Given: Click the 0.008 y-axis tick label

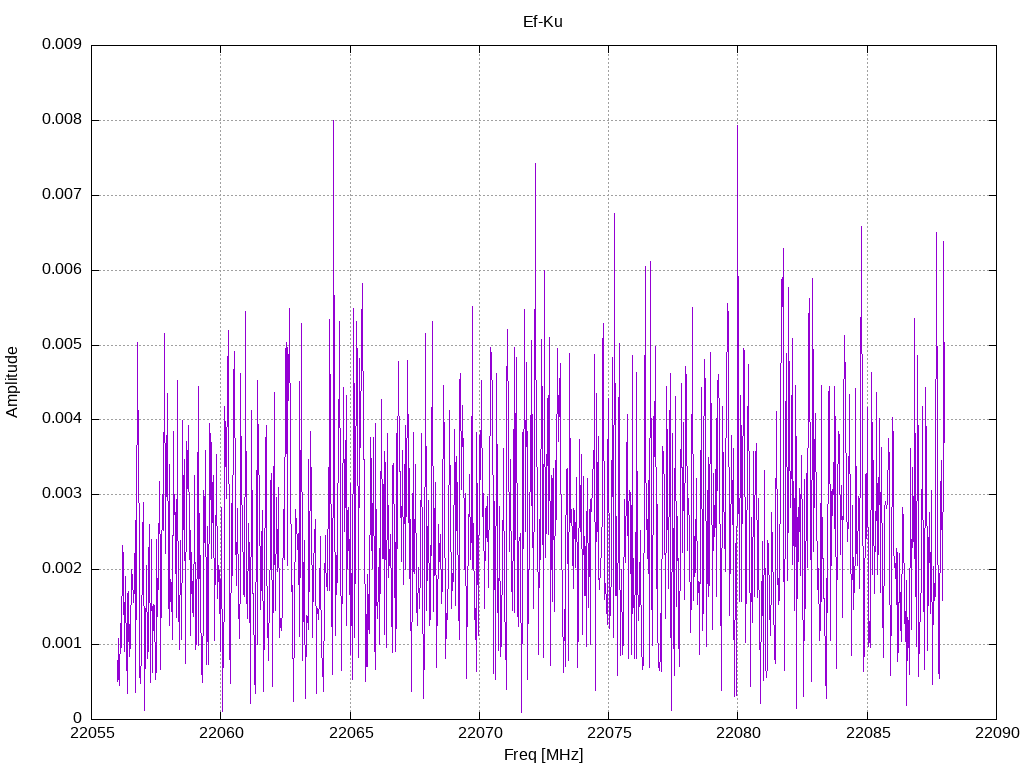Looking at the screenshot, I should click(61, 120).
